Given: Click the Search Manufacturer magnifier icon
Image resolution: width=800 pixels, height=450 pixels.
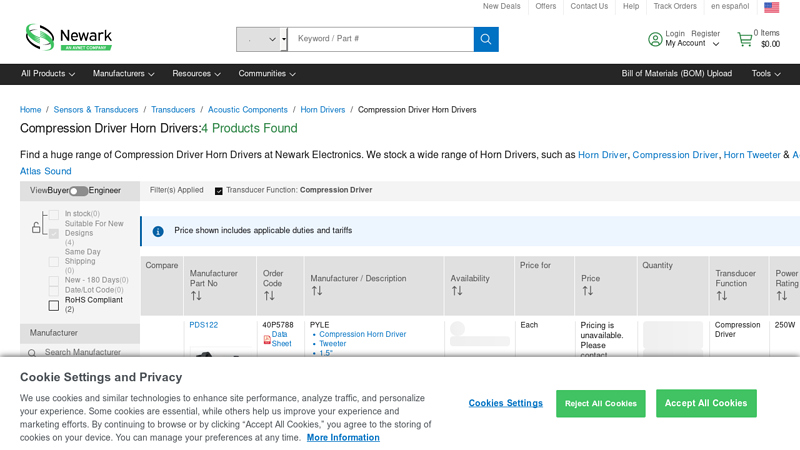Looking at the screenshot, I should tap(32, 353).
